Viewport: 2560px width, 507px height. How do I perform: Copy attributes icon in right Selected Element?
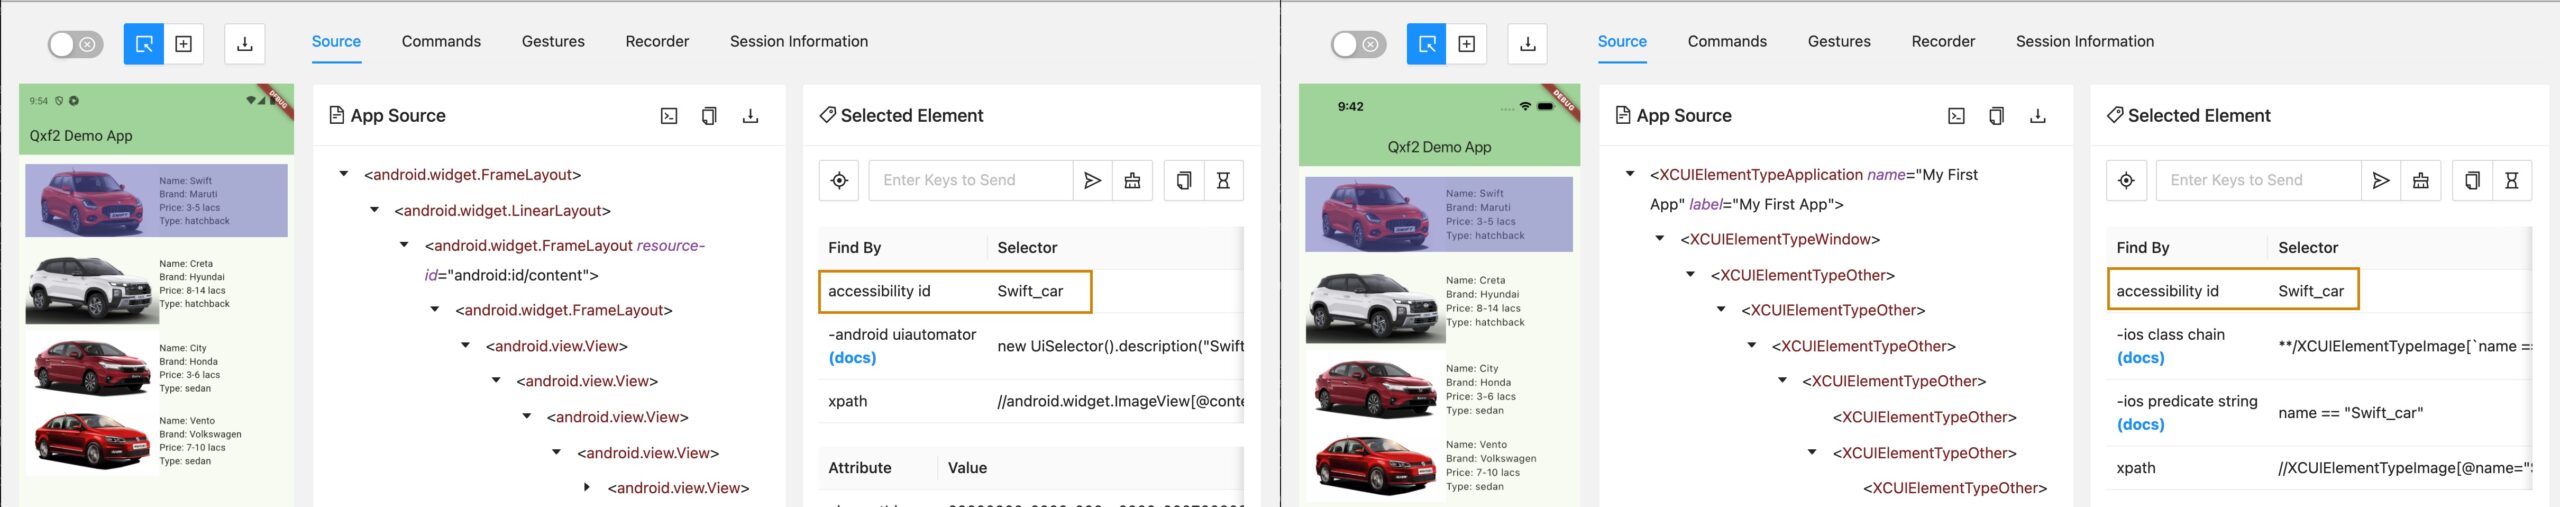click(2472, 181)
